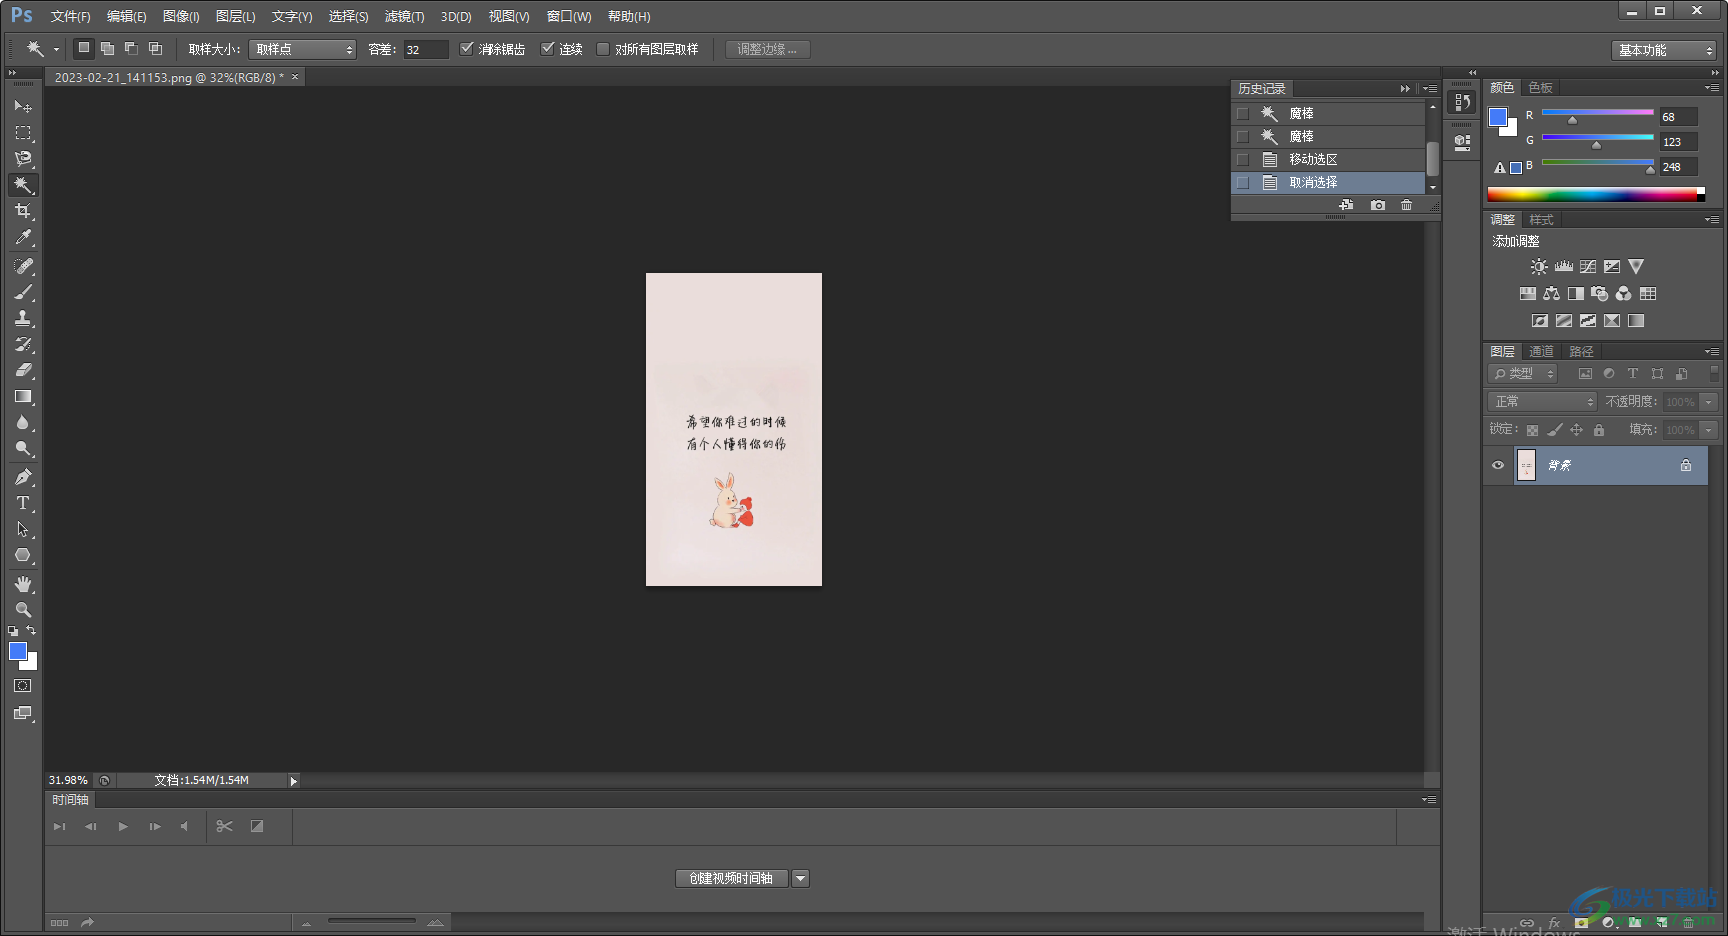
Task: Set history brush source on 移动选区 state
Action: 1243,160
